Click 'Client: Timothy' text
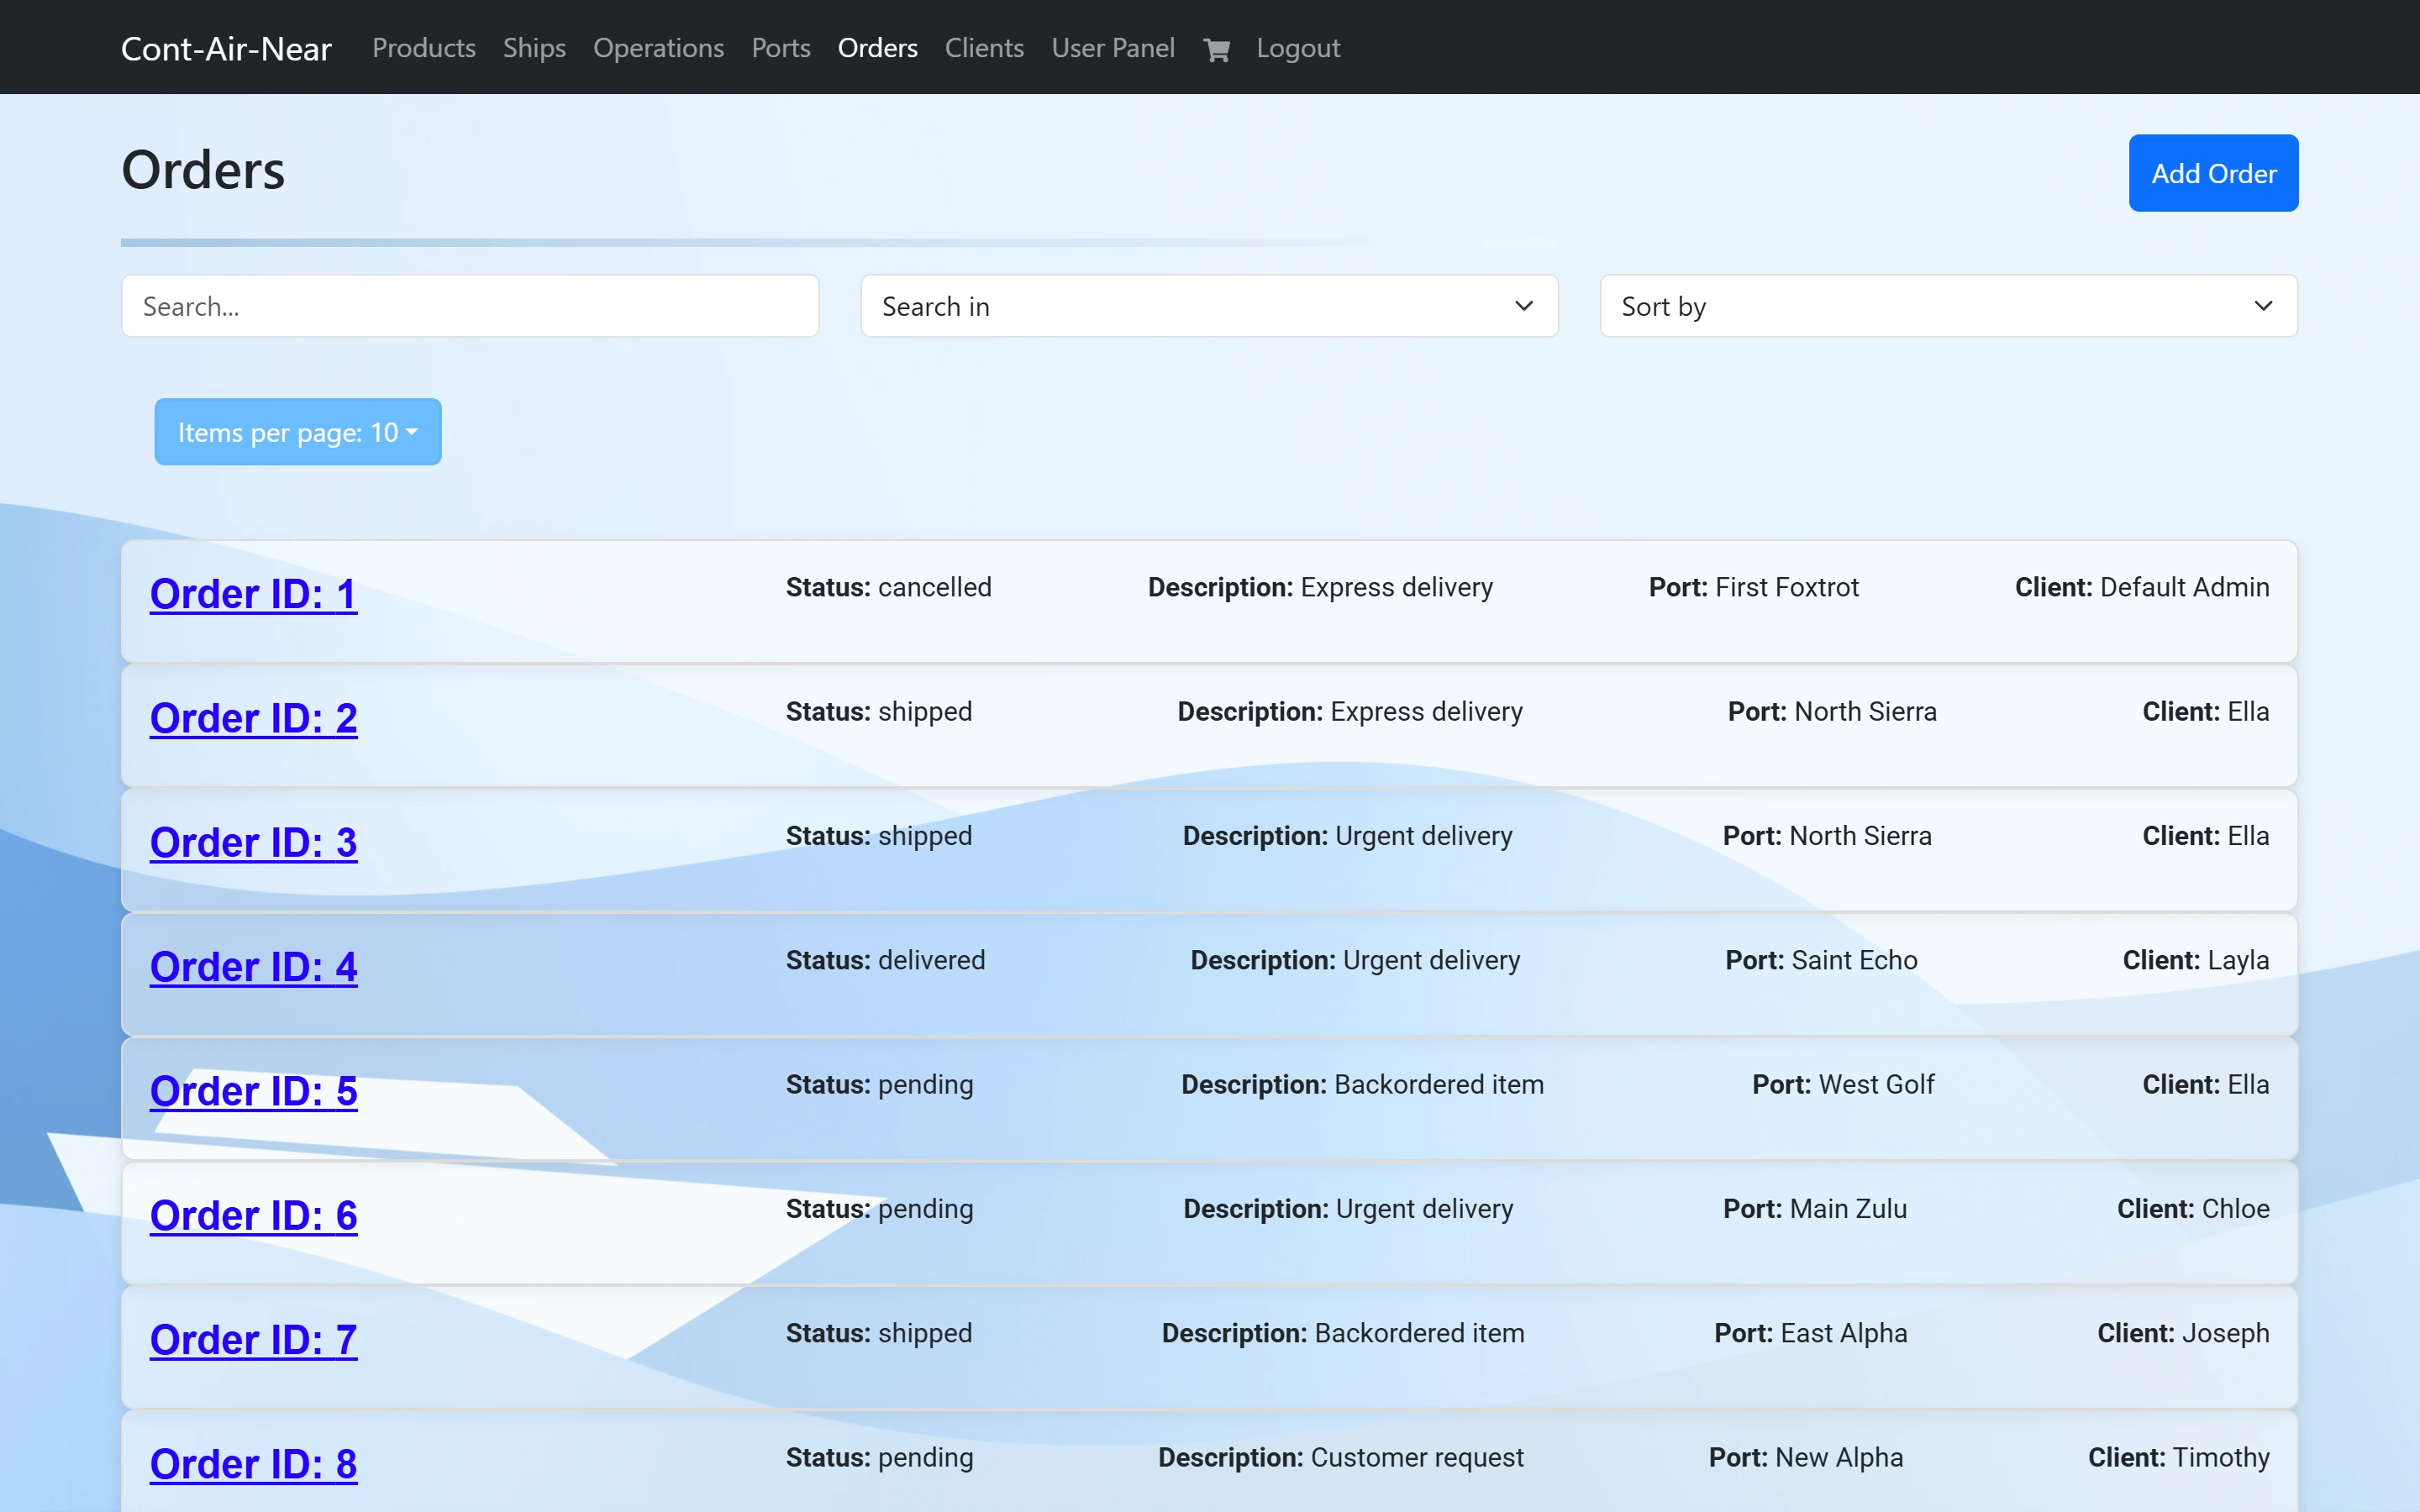Image resolution: width=2420 pixels, height=1512 pixels. point(2179,1457)
